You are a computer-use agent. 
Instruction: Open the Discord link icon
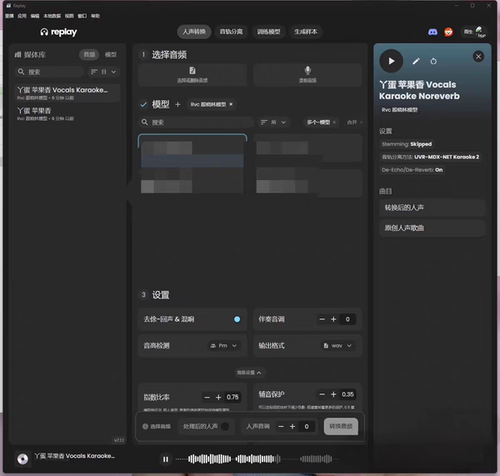pos(433,32)
